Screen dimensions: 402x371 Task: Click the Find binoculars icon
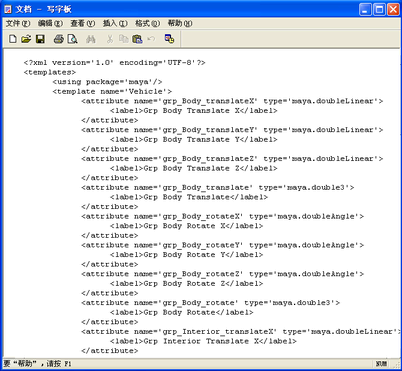tap(91, 39)
